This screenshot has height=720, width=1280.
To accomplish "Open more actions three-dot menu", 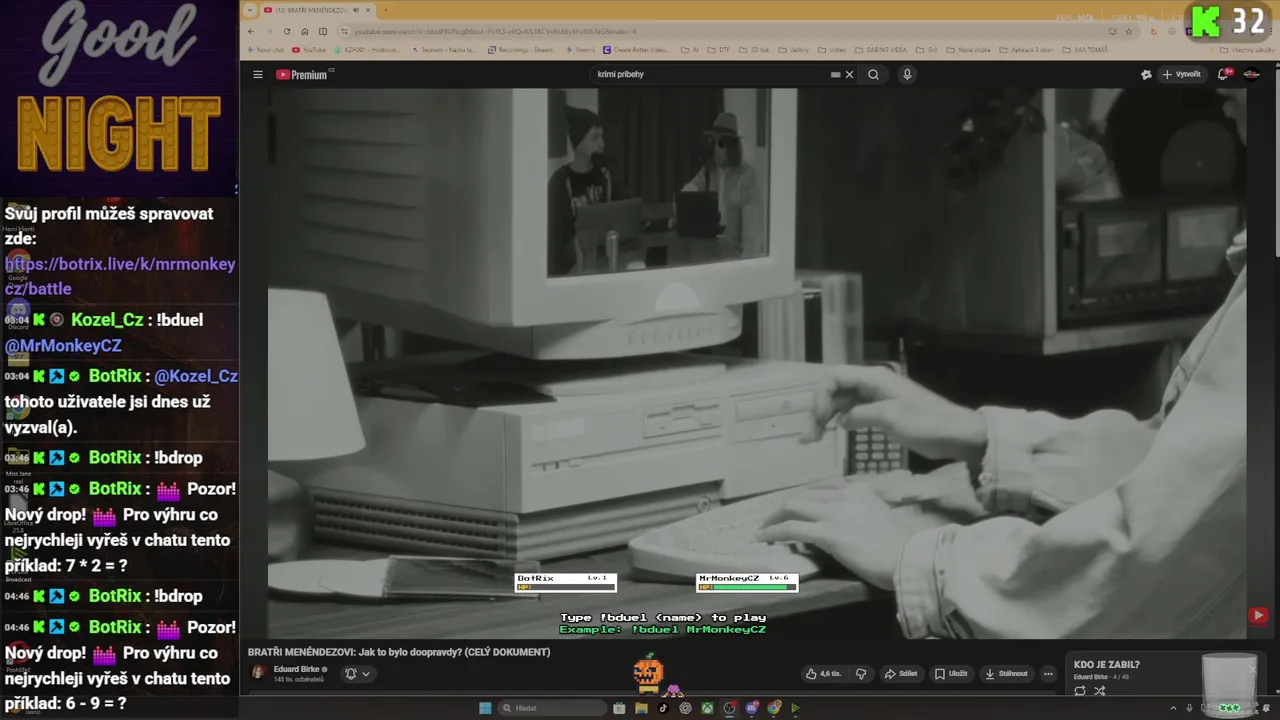I will click(1048, 673).
